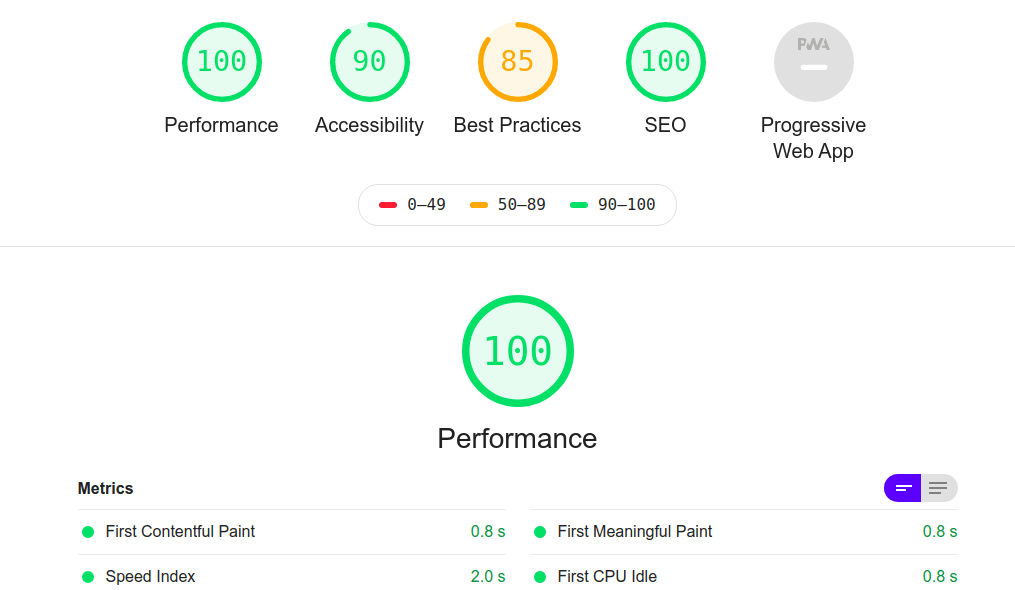Click the Performance gauge showing 100
Screen dimensions: 1015x590
[x=221, y=62]
